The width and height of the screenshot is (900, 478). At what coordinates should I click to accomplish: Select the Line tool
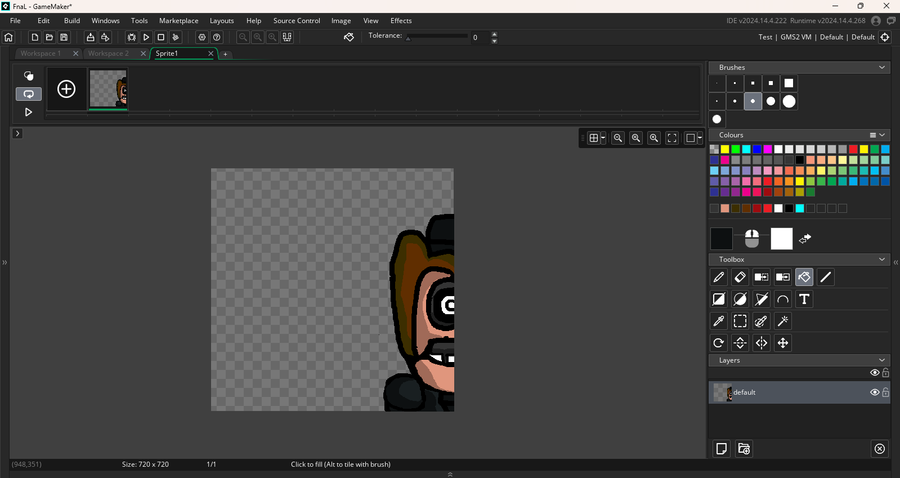coord(825,277)
